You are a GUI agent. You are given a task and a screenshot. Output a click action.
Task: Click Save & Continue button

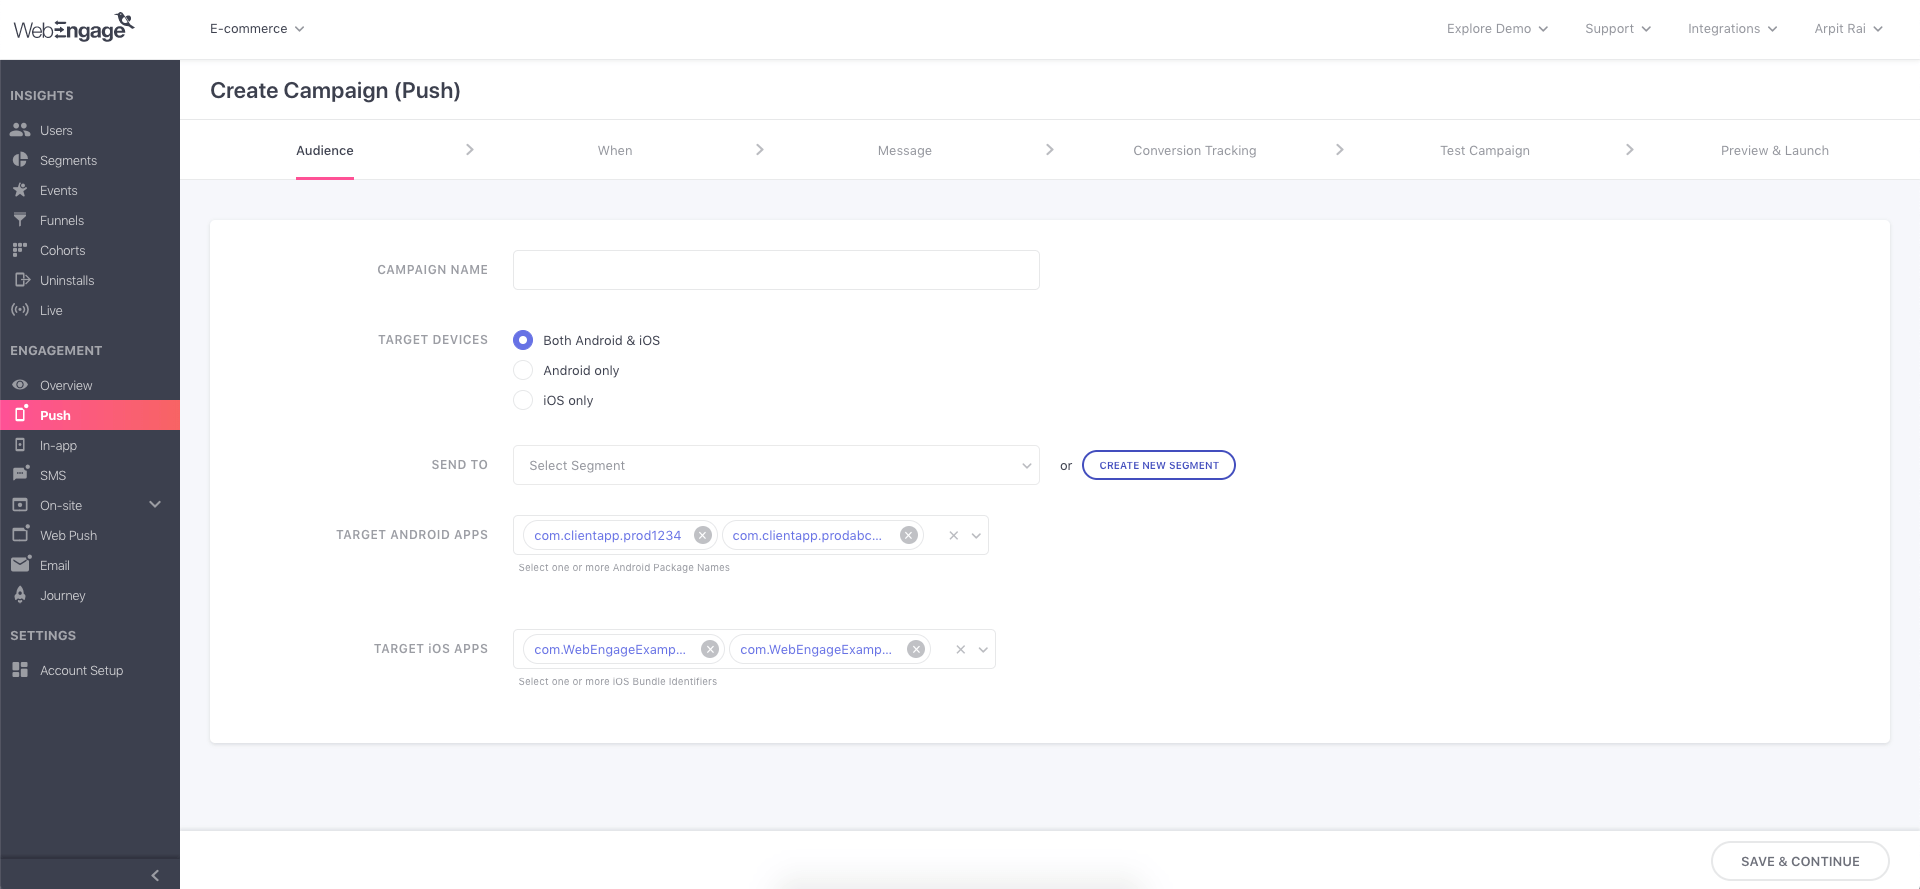point(1800,861)
